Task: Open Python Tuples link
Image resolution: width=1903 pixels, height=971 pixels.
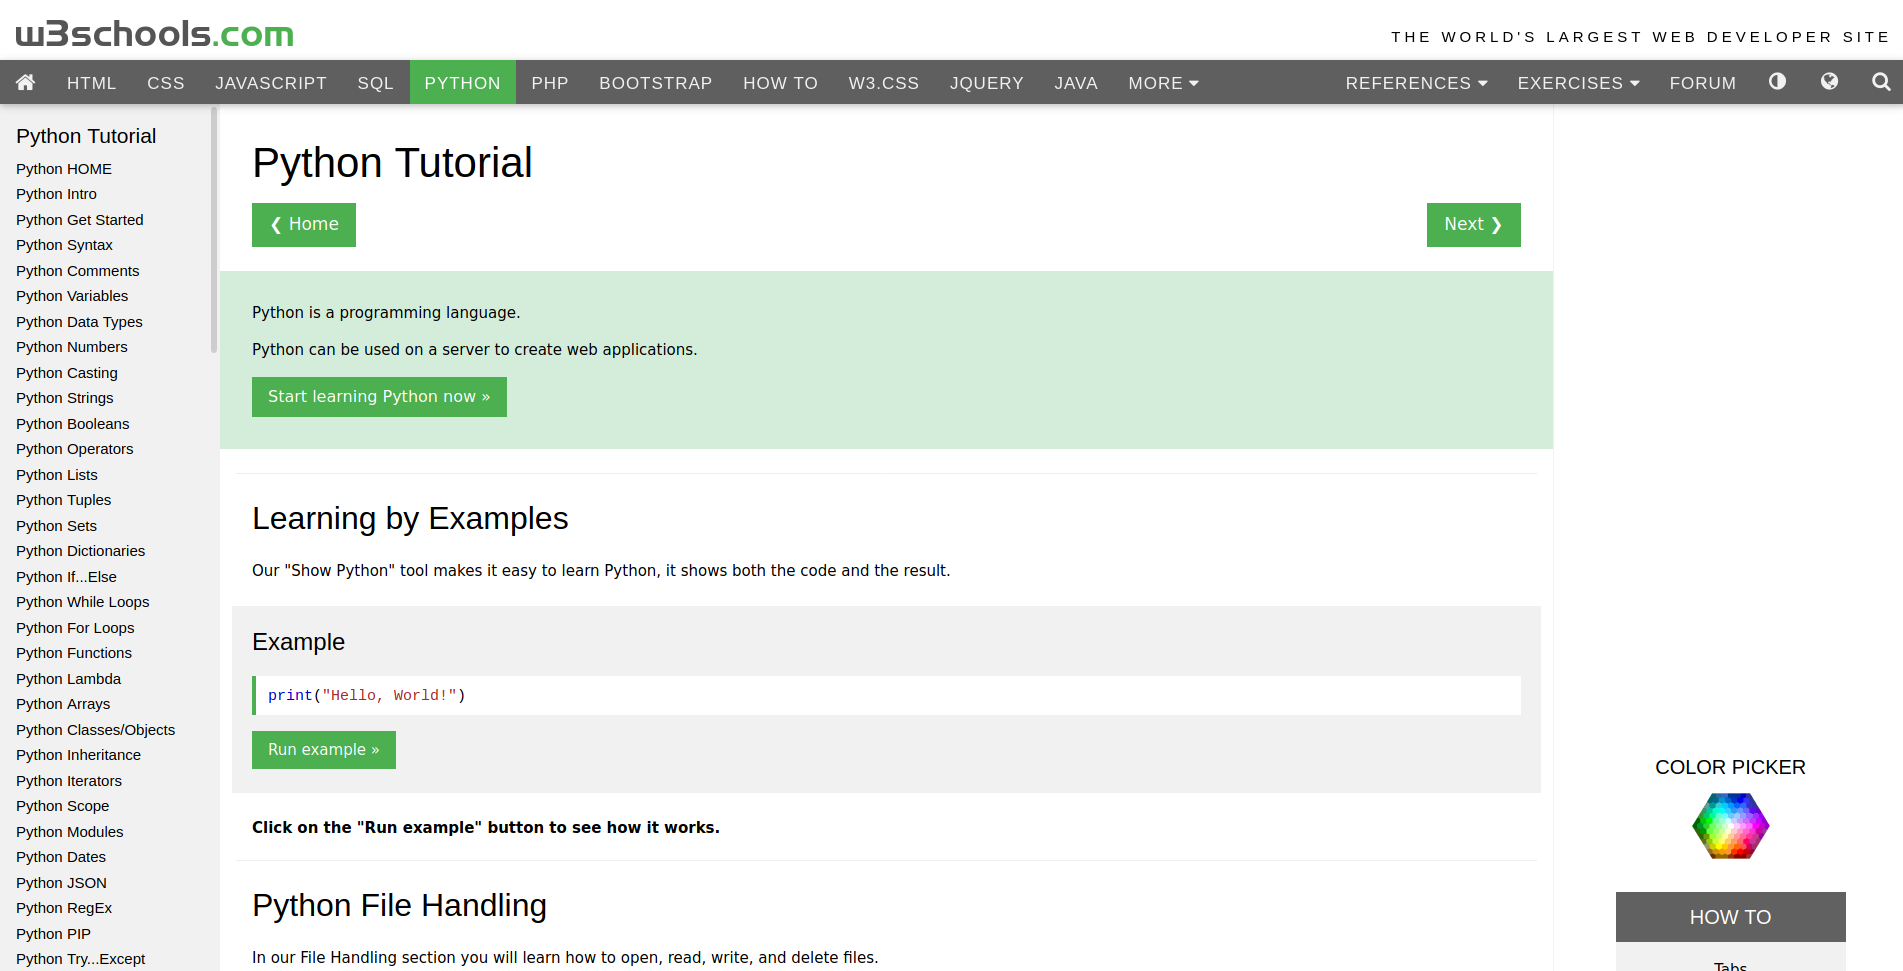Action: coord(64,500)
